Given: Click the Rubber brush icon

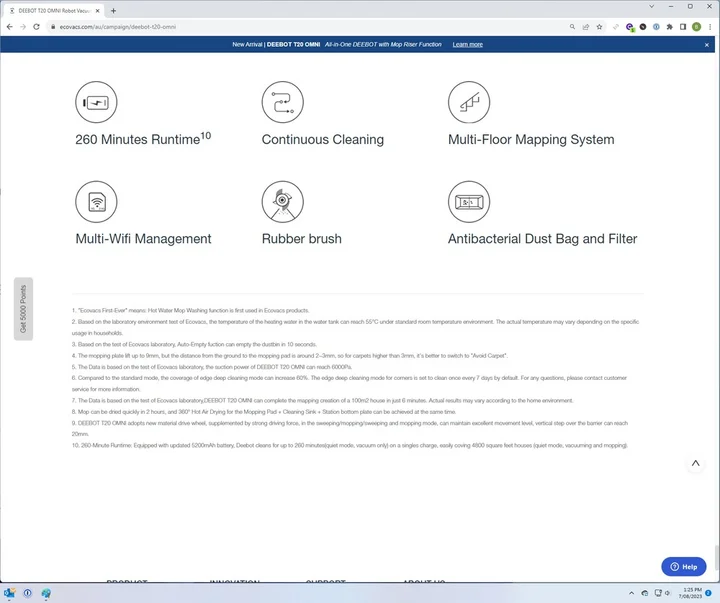Looking at the screenshot, I should (x=282, y=202).
